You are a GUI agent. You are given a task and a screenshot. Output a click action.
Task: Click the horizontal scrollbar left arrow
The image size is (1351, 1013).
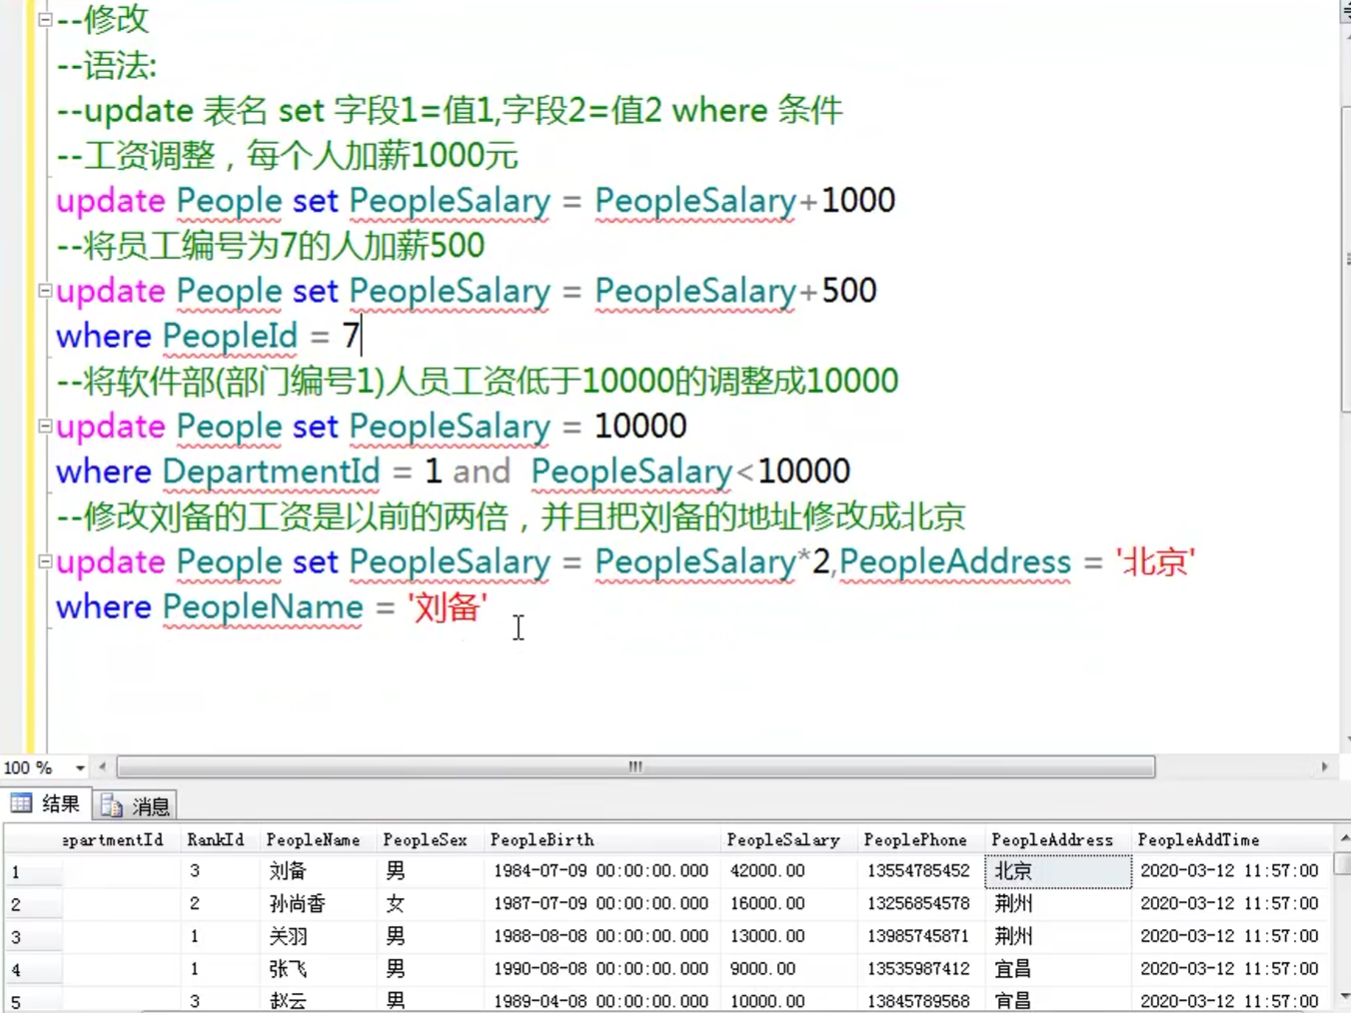pyautogui.click(x=102, y=767)
